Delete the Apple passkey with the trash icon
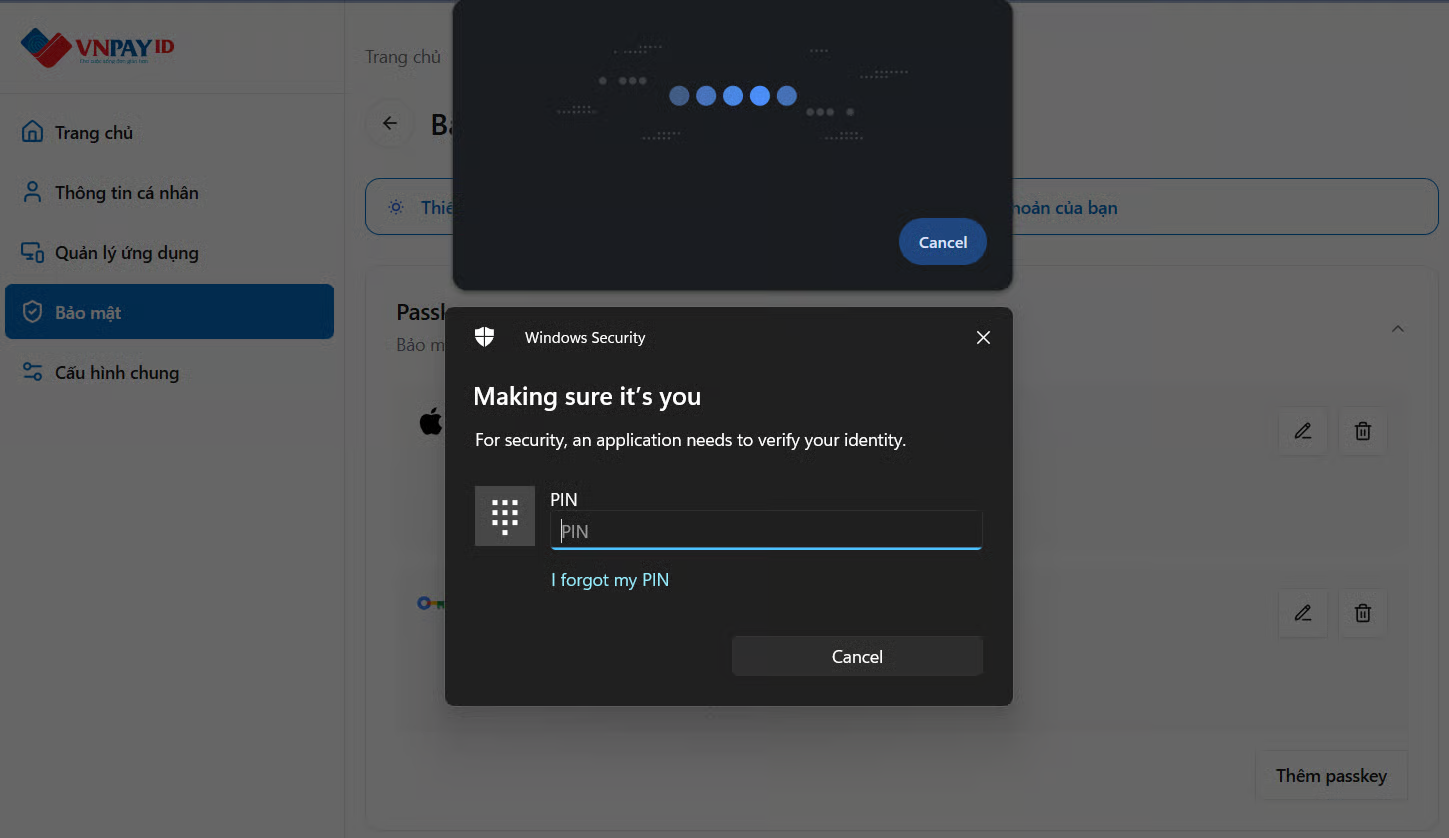1449x838 pixels. pyautogui.click(x=1362, y=431)
